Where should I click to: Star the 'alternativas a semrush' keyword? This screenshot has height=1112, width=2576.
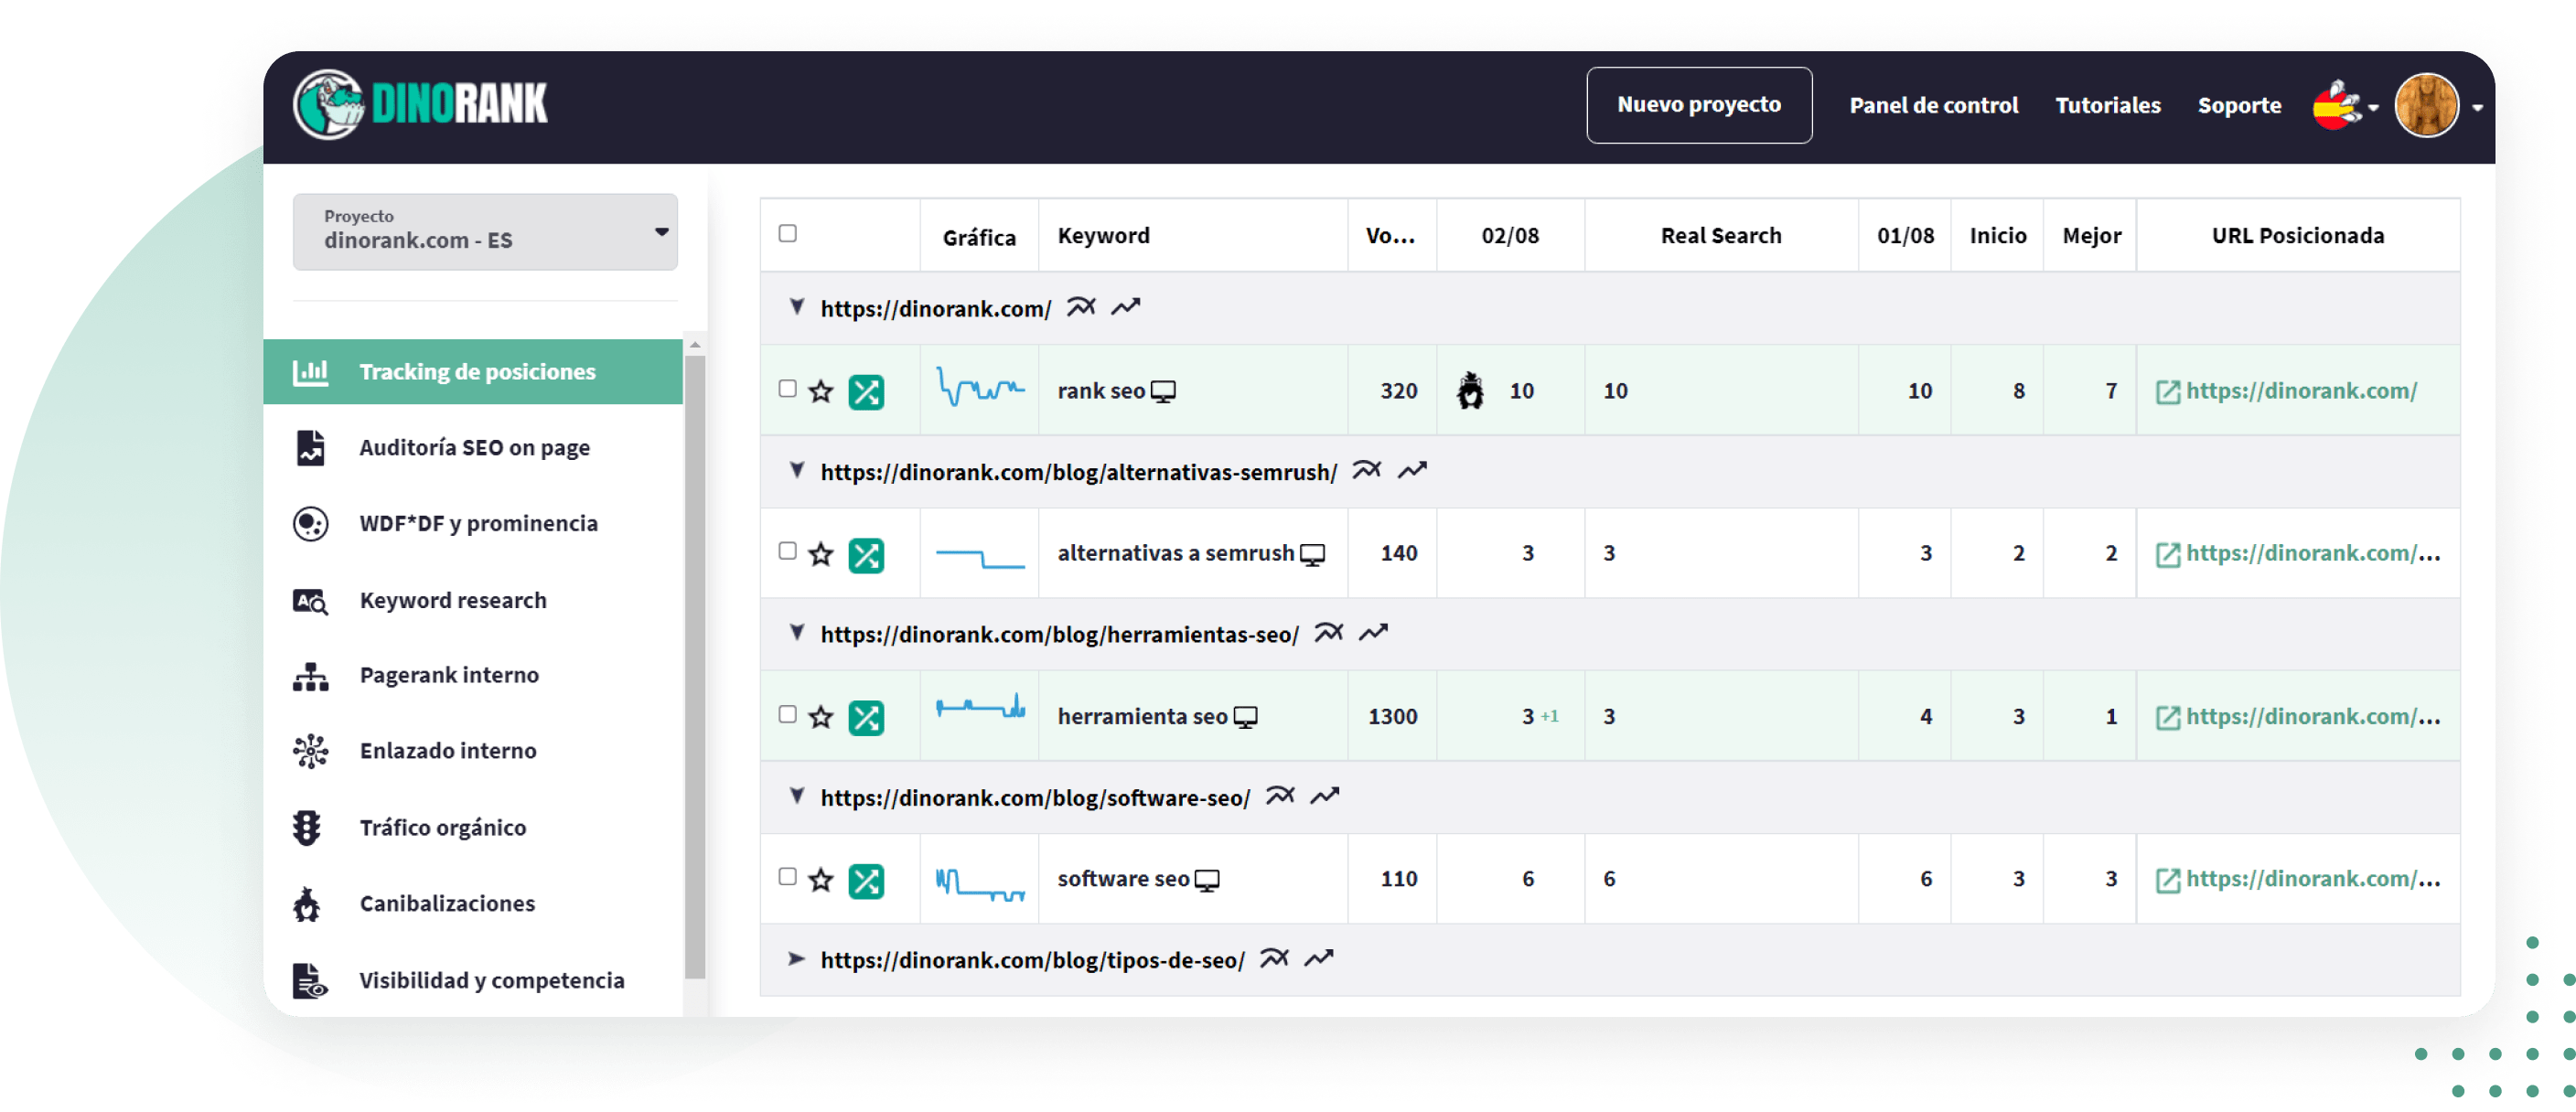[821, 554]
